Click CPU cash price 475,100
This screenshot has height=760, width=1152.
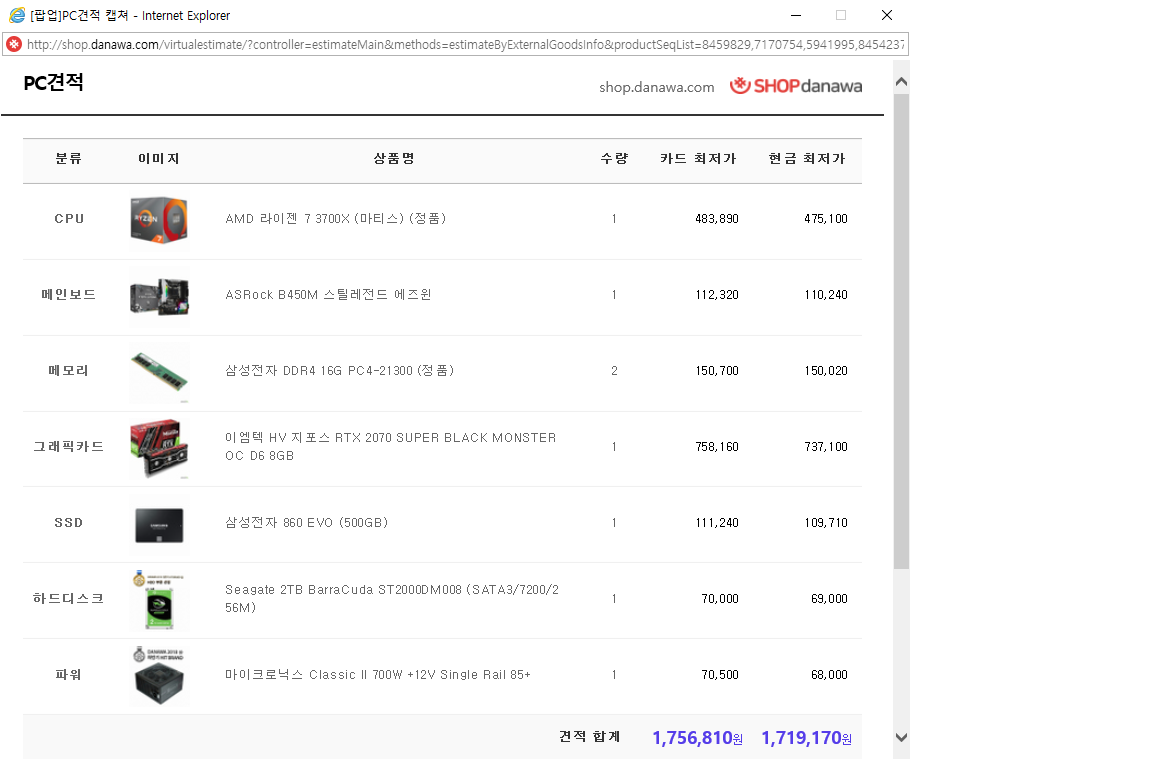click(x=826, y=219)
